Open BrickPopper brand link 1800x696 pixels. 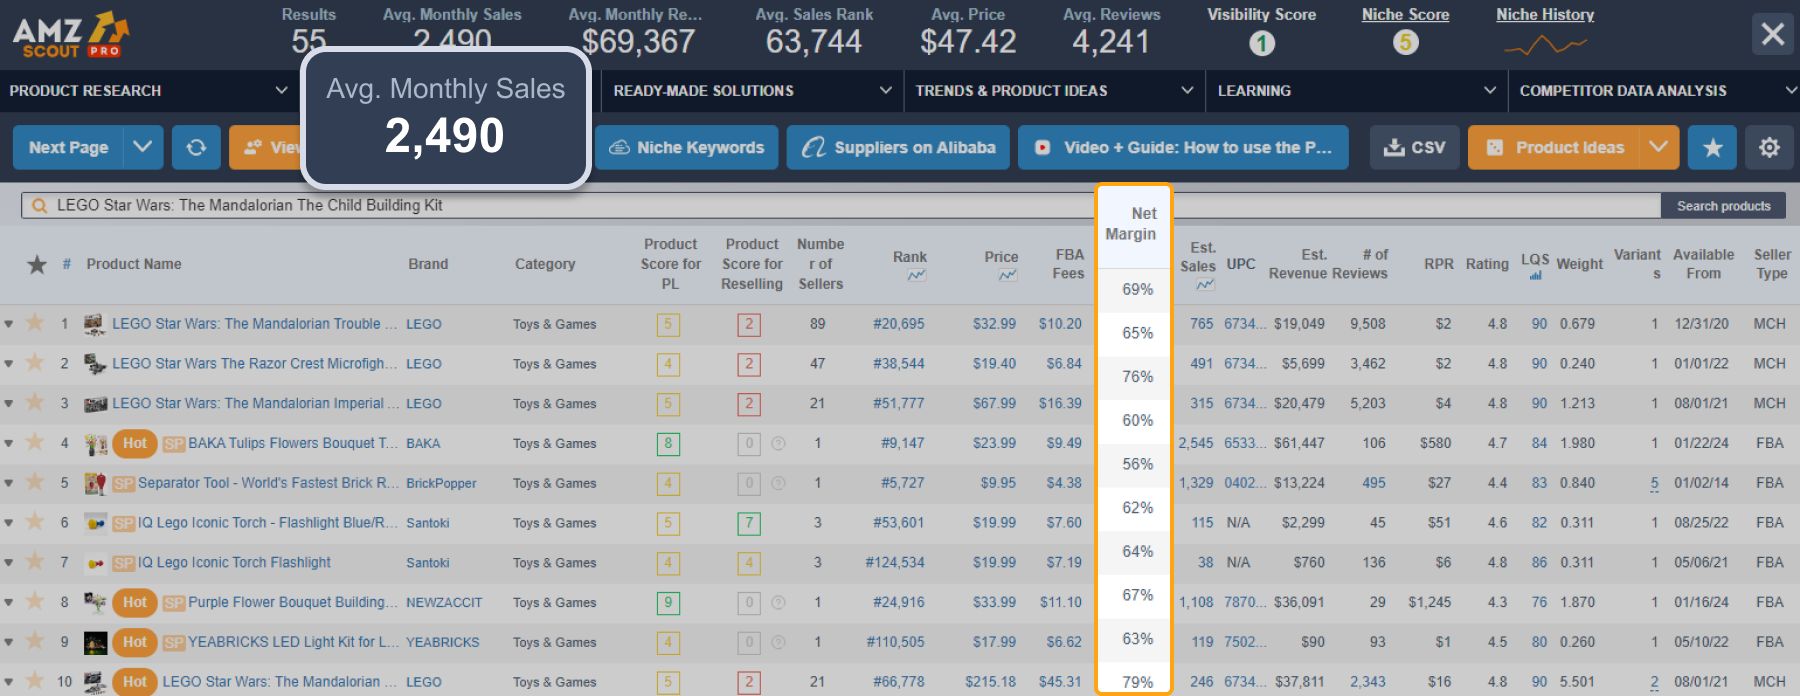coord(441,483)
